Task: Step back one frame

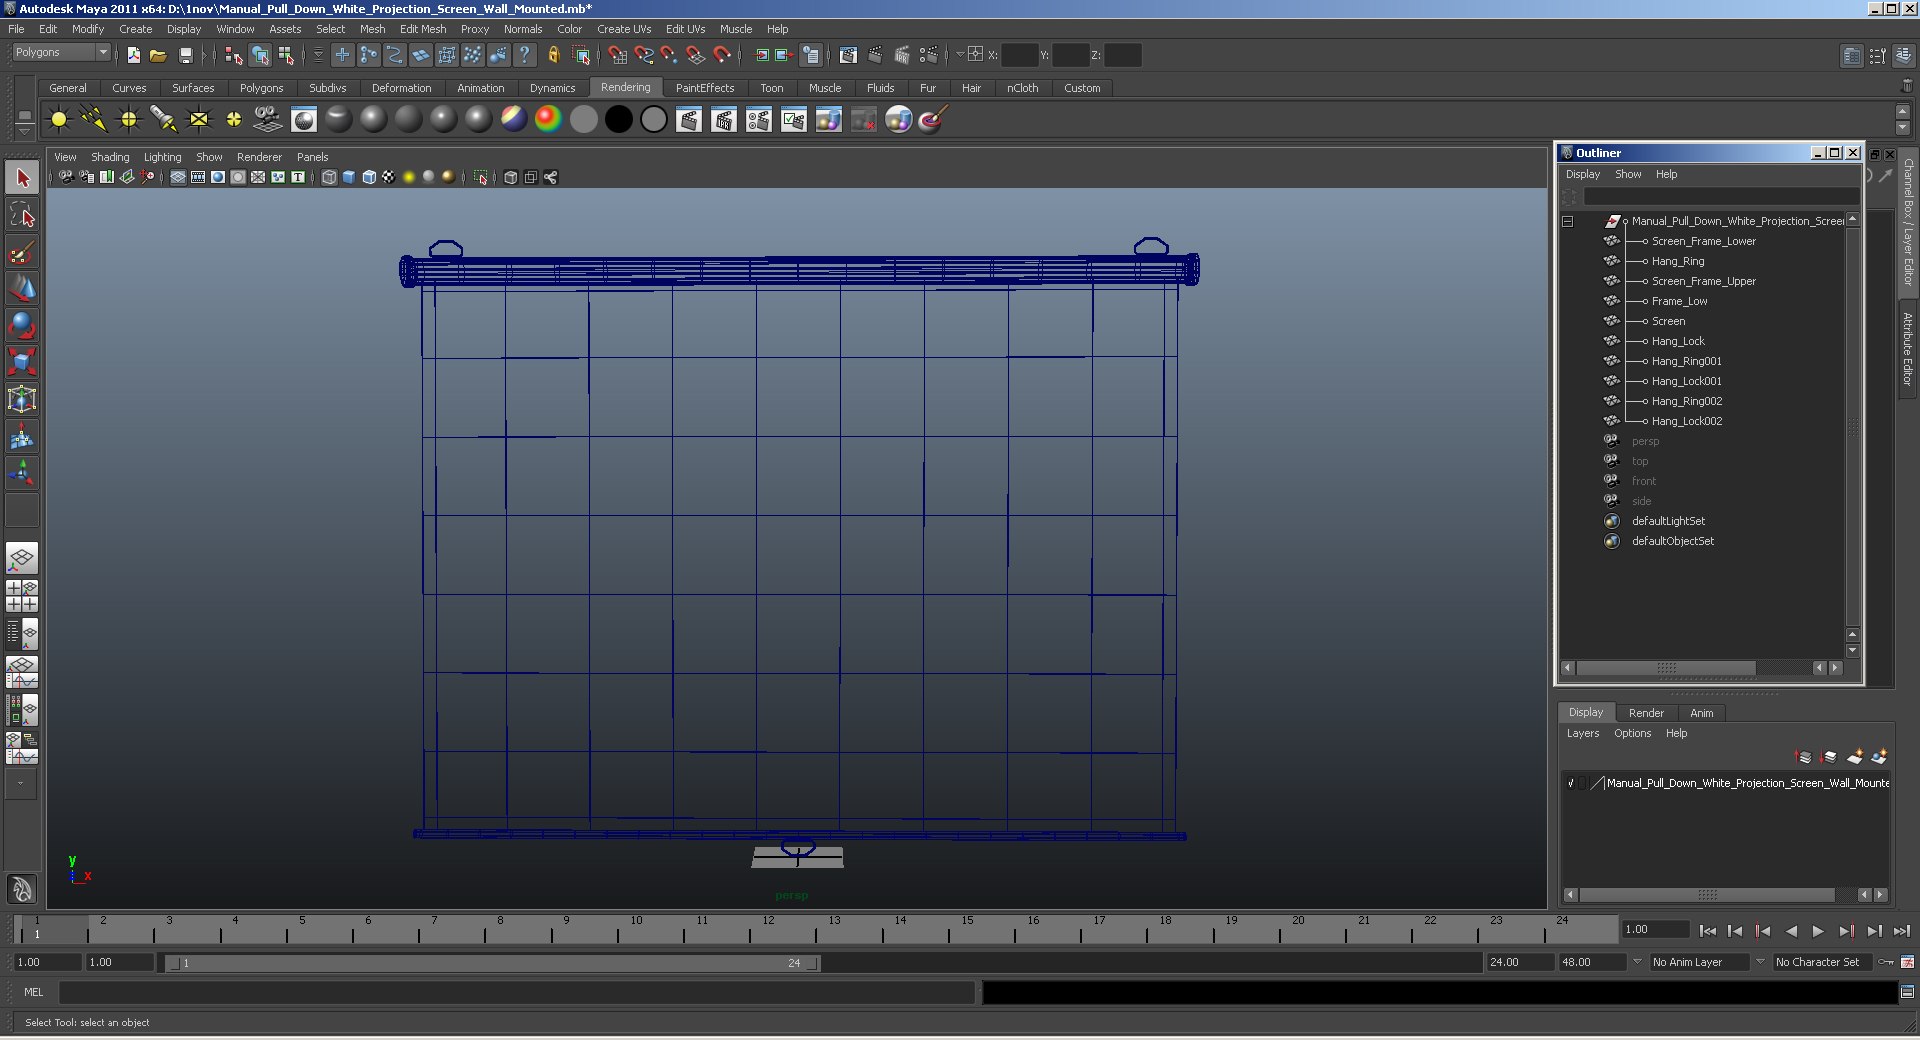Action: (1734, 931)
